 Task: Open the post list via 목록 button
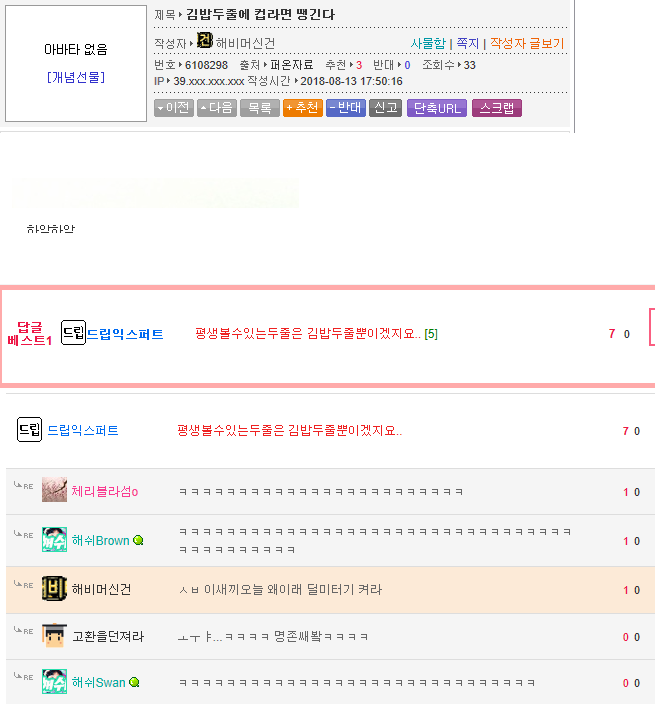click(259, 108)
